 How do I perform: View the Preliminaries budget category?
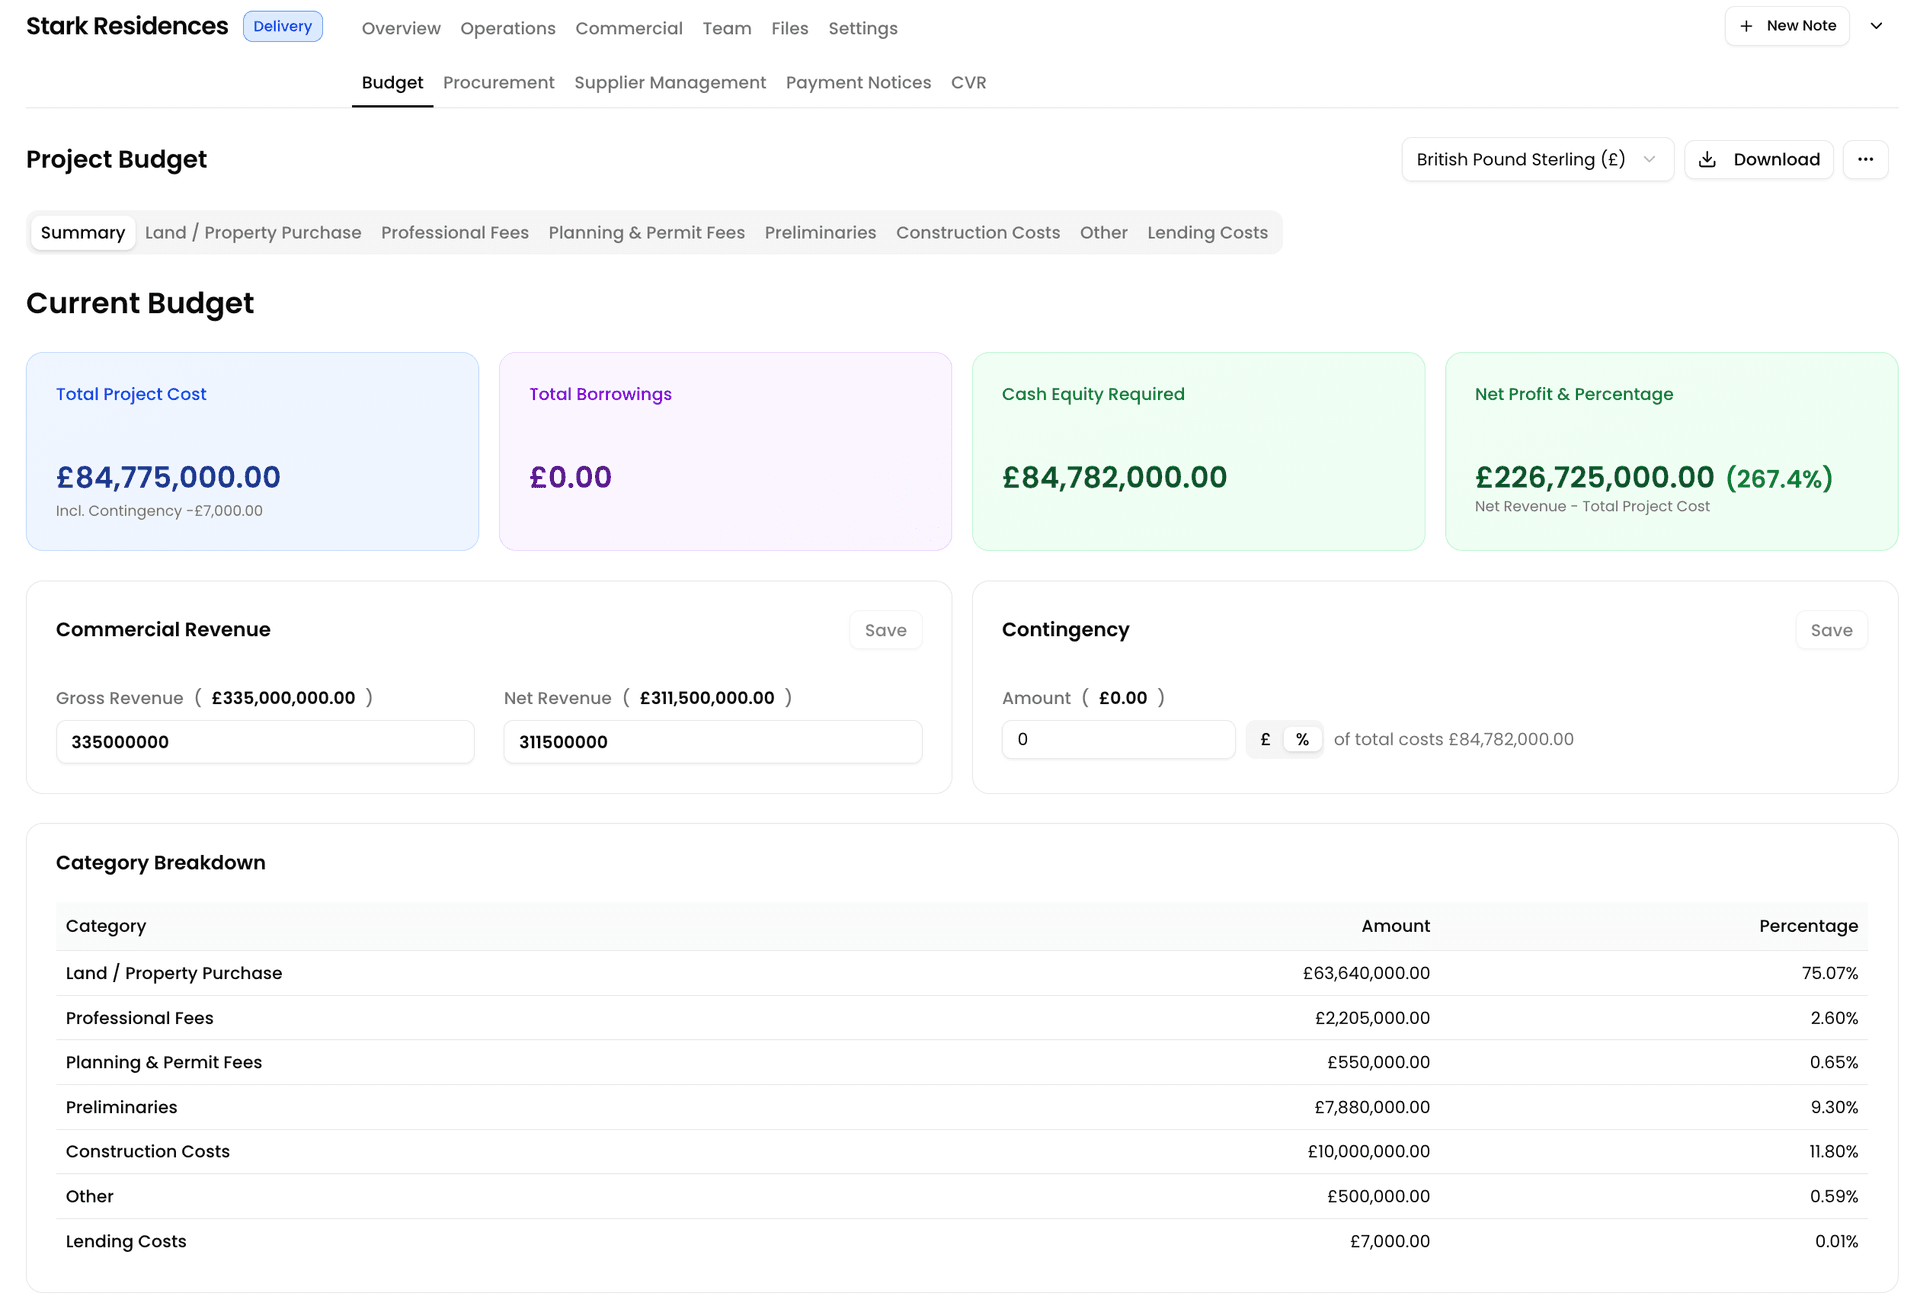point(820,232)
